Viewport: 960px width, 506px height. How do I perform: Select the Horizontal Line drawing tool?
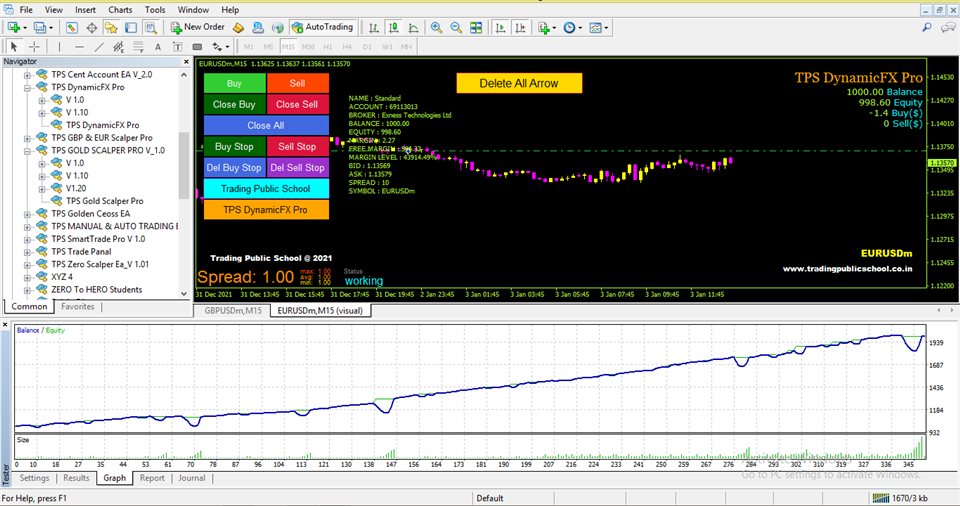[x=79, y=47]
